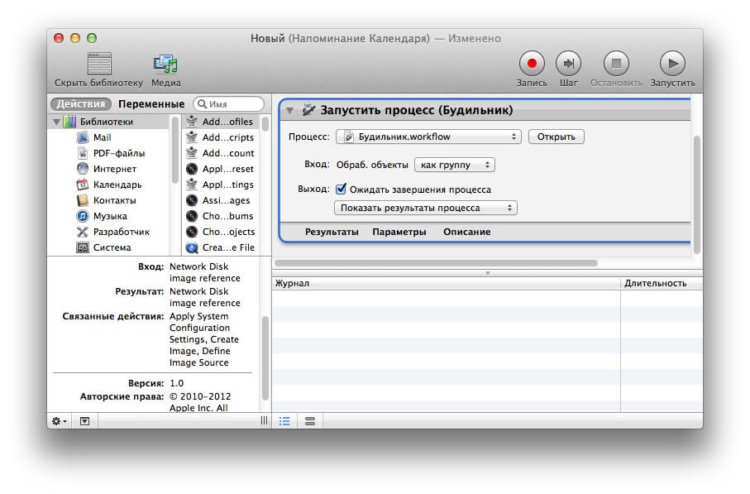Show the variables view icon
The image size is (750, 494).
point(310,421)
